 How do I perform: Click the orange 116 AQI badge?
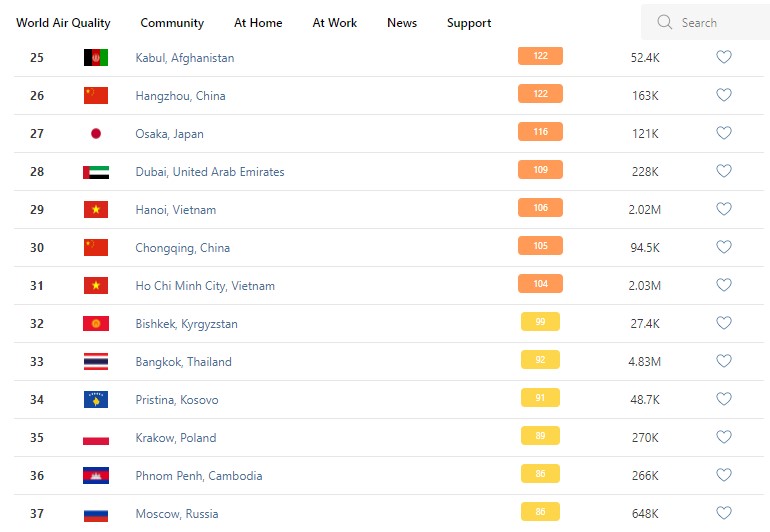[540, 132]
